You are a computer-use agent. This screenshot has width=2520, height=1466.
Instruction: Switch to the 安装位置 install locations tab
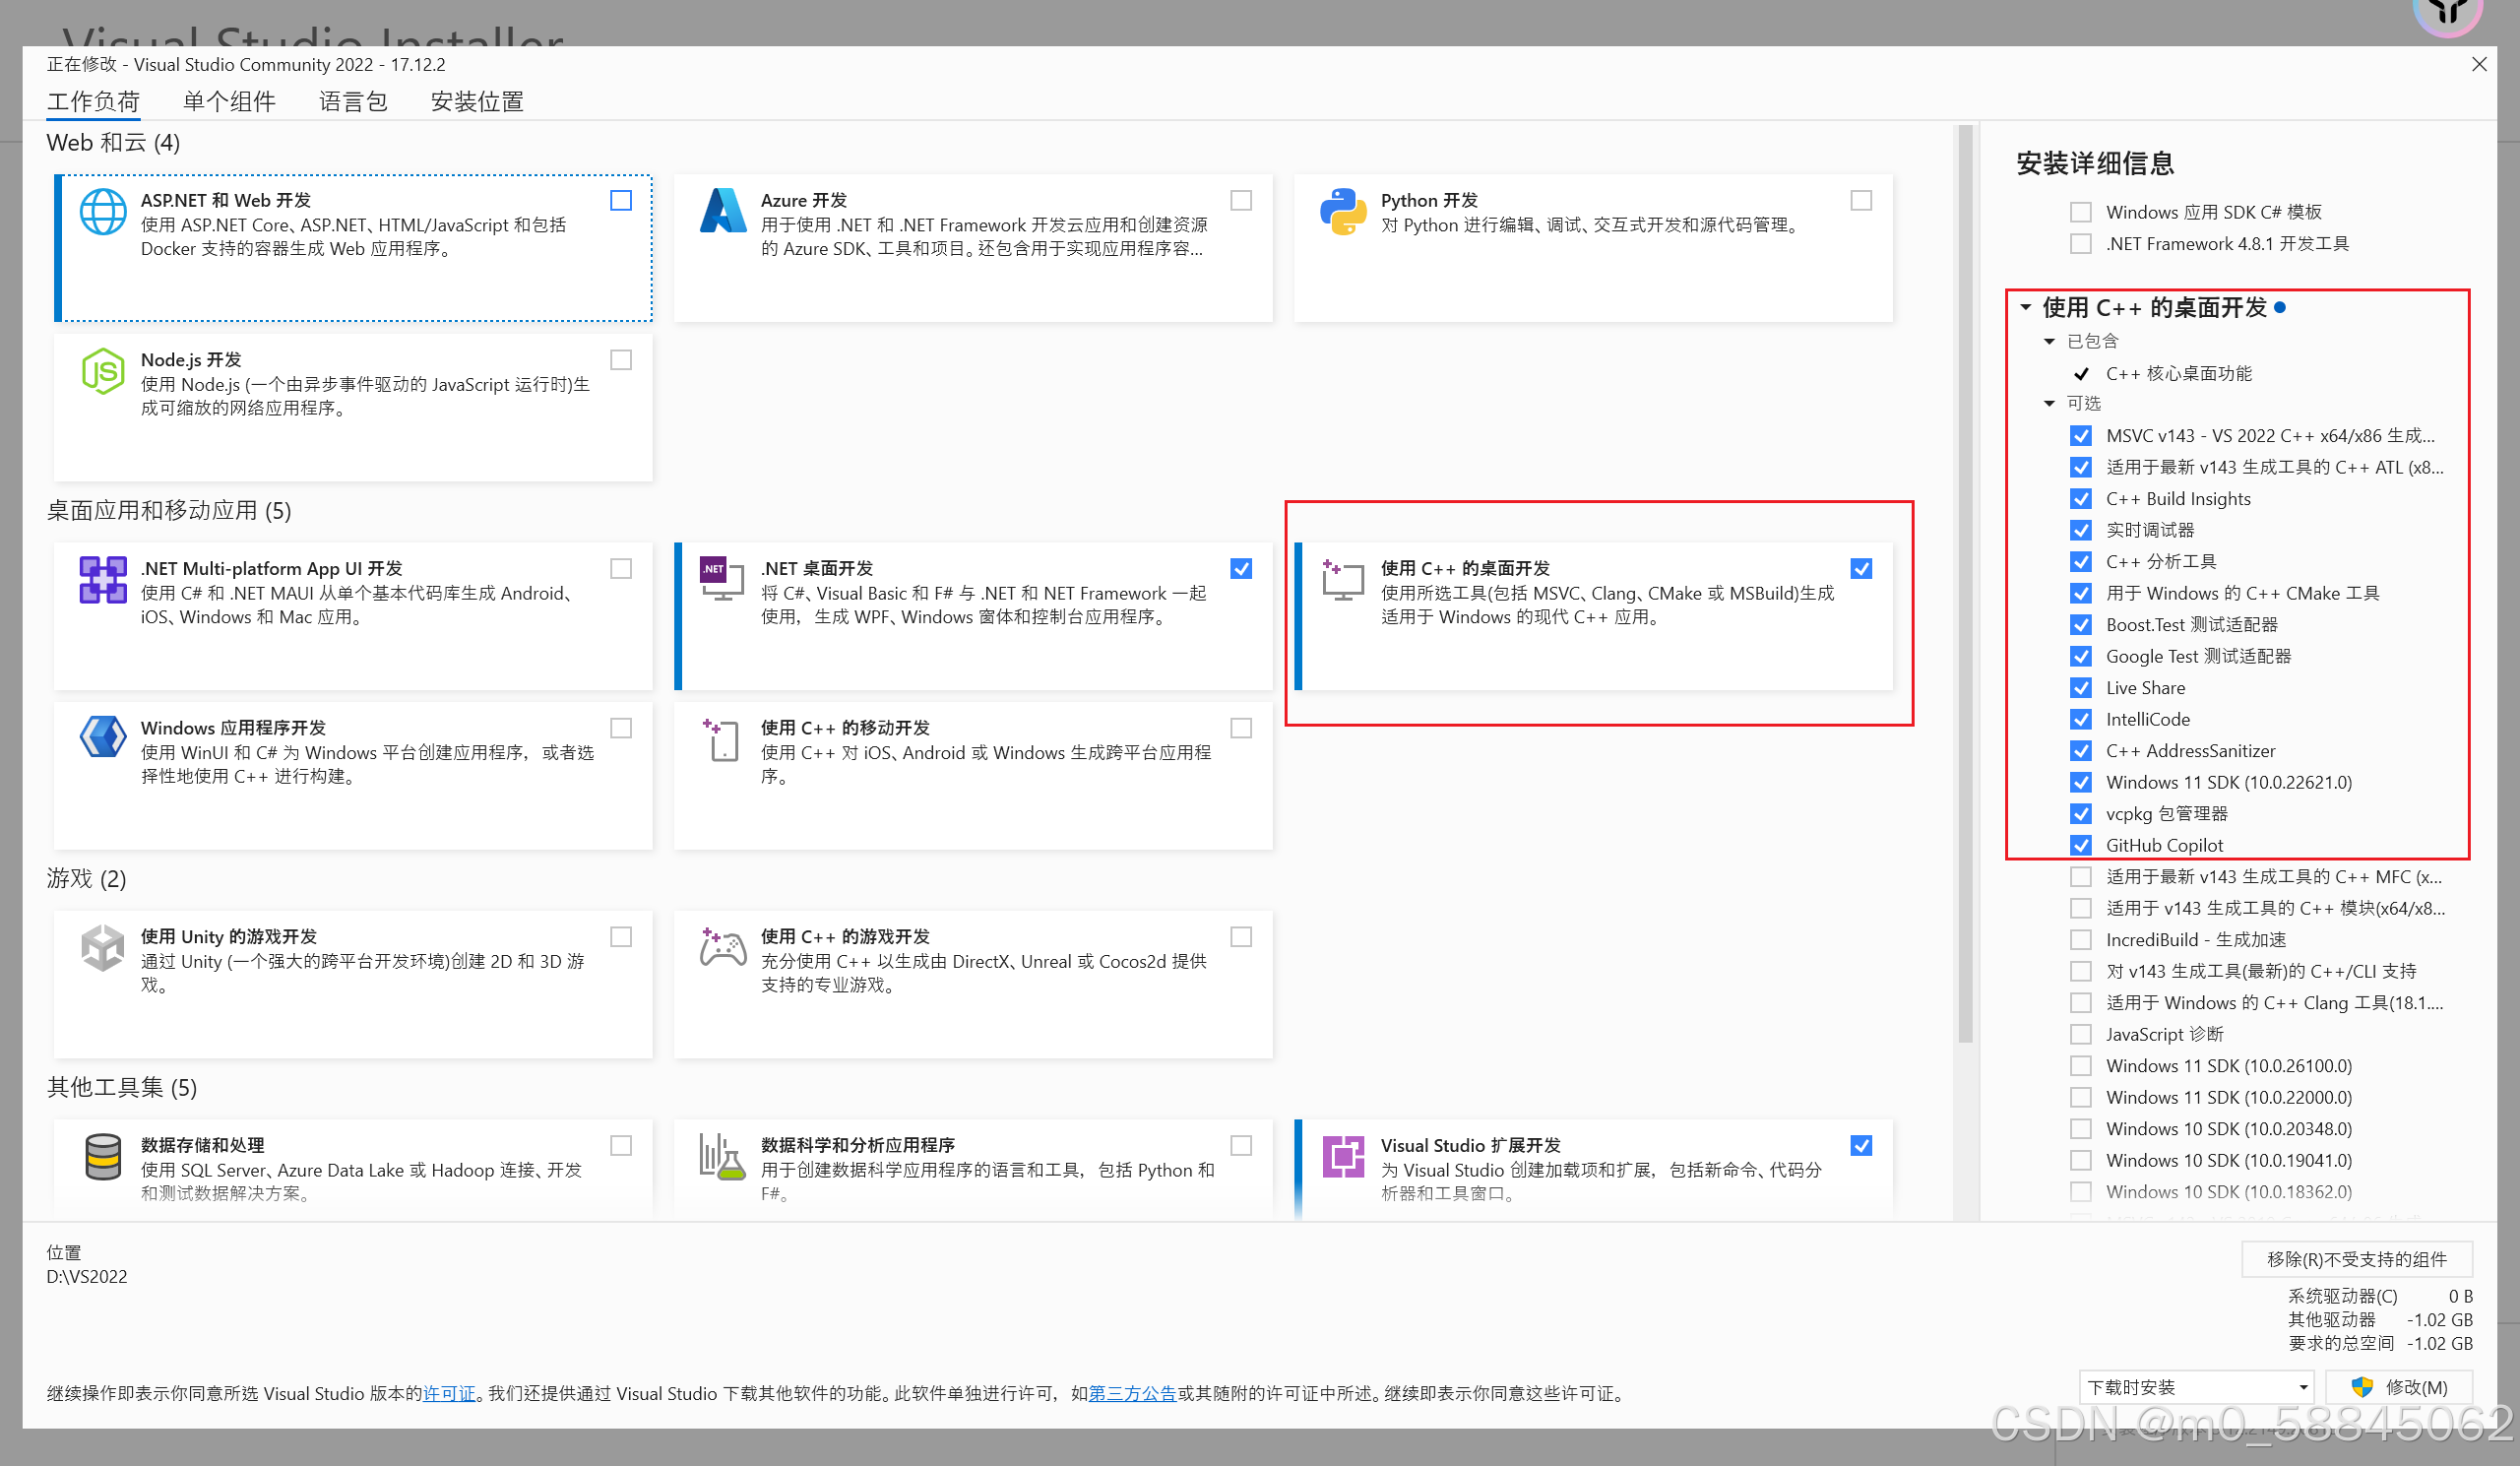(x=477, y=101)
